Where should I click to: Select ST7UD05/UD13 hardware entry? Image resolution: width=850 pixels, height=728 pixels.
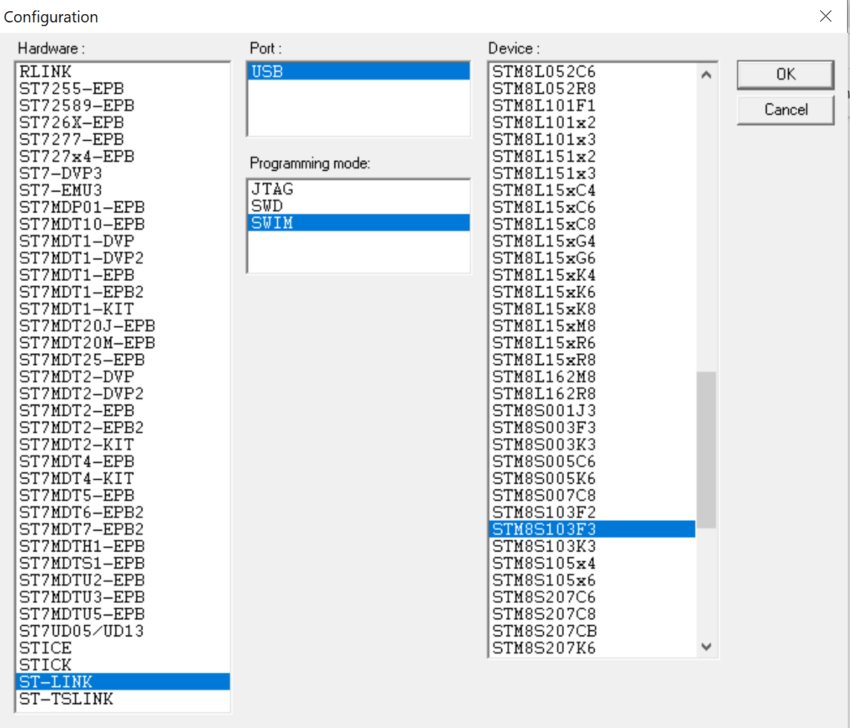(60, 630)
